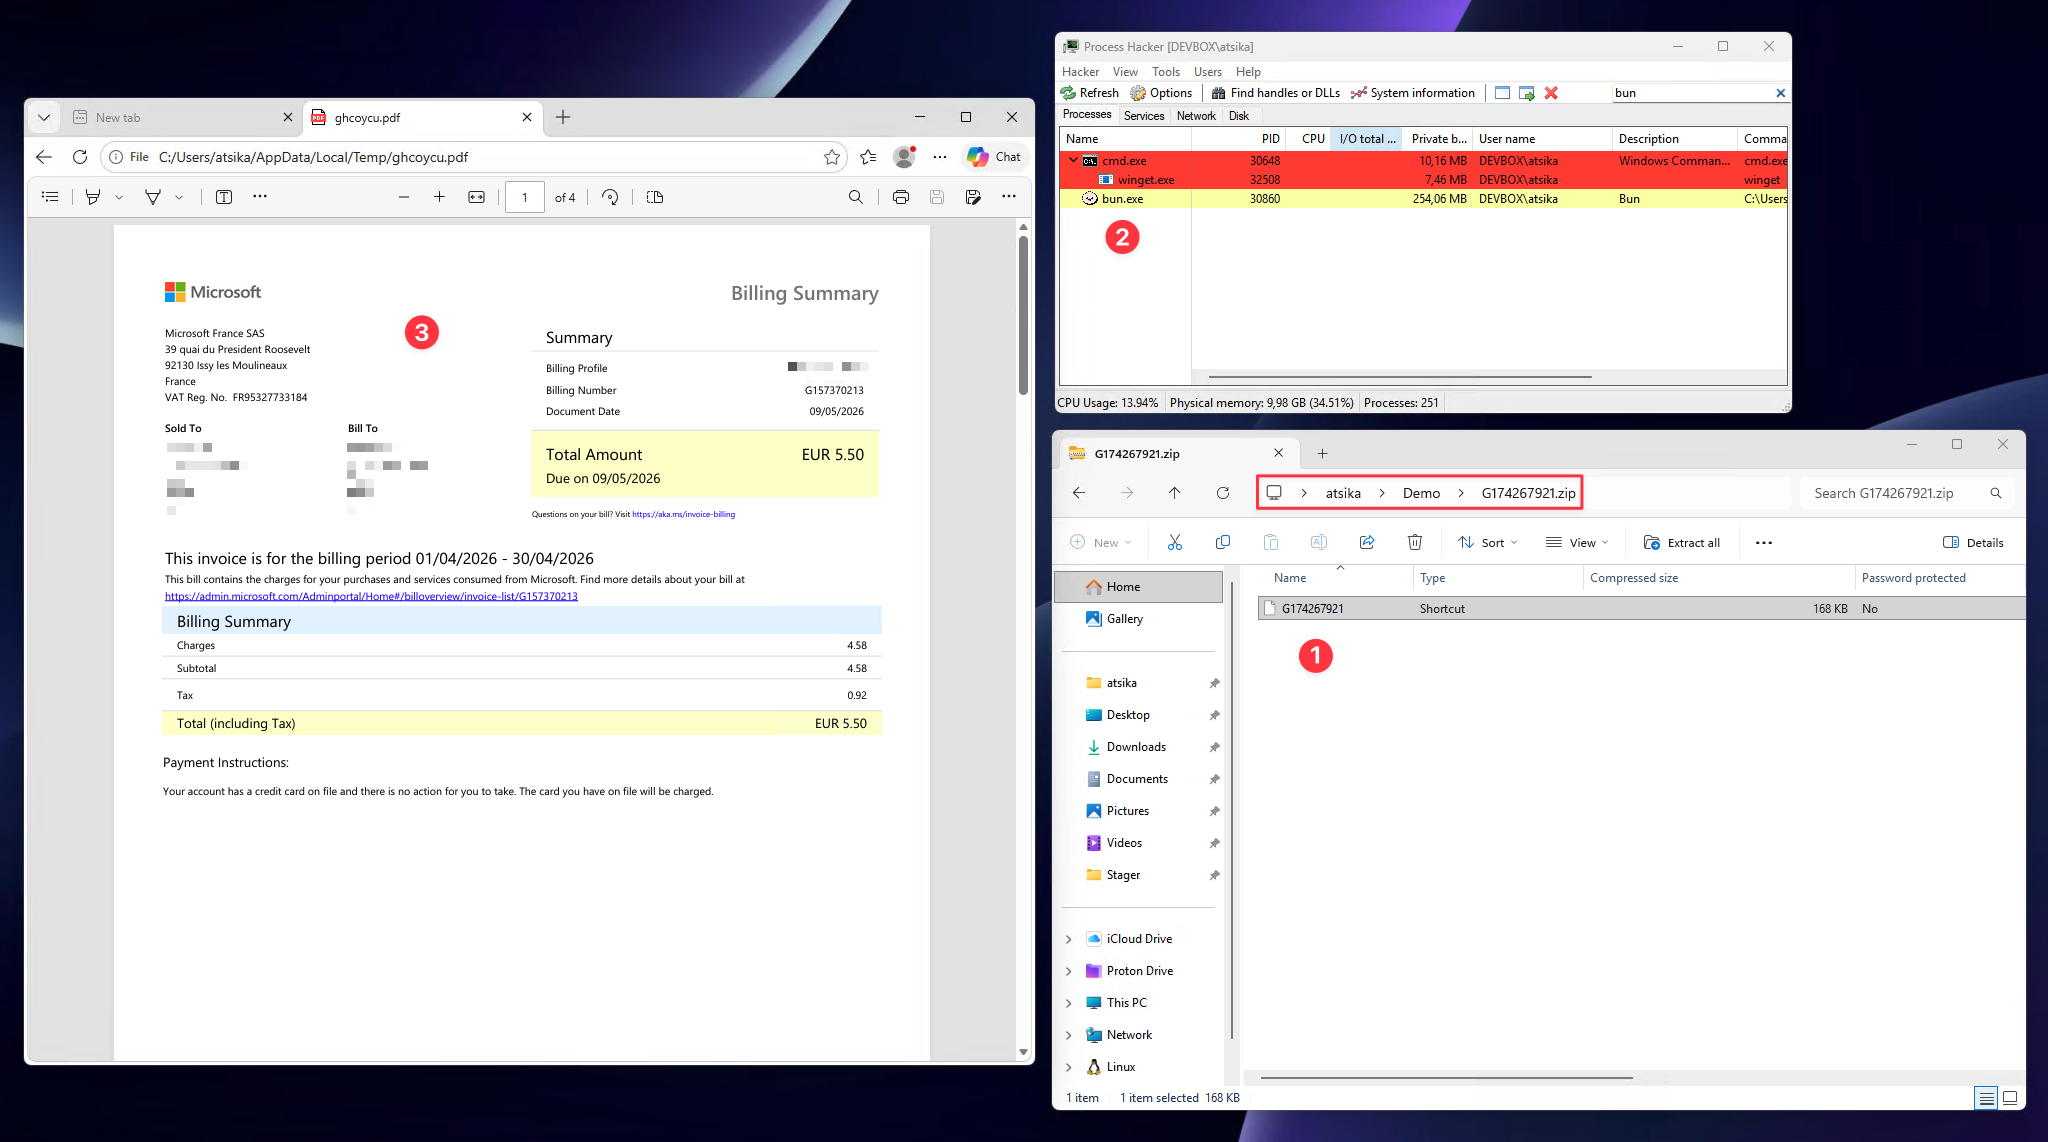The width and height of the screenshot is (2048, 1142).
Task: Open the New dropdown in Explorer
Action: [1101, 542]
